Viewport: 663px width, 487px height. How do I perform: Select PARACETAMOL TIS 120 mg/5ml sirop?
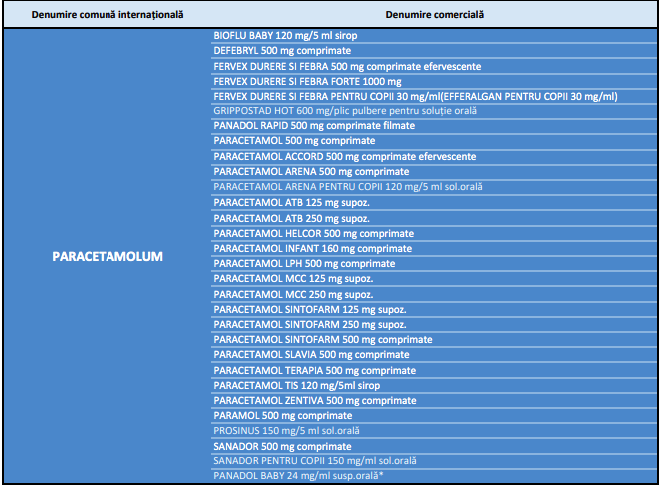click(434, 386)
